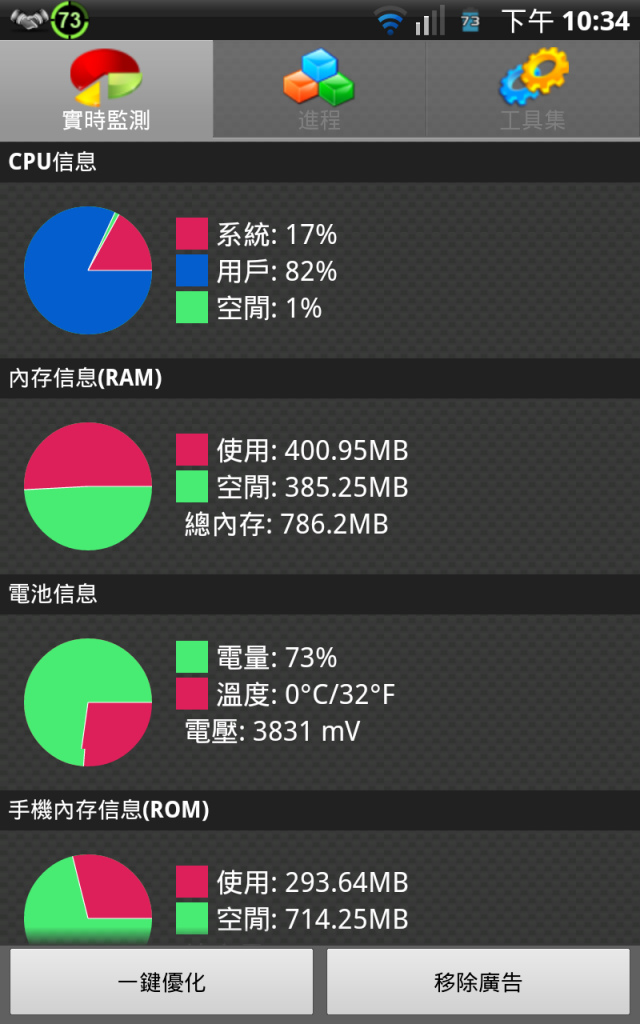Open the 實時監測 pie chart tab
The width and height of the screenshot is (640, 1024).
[x=106, y=89]
